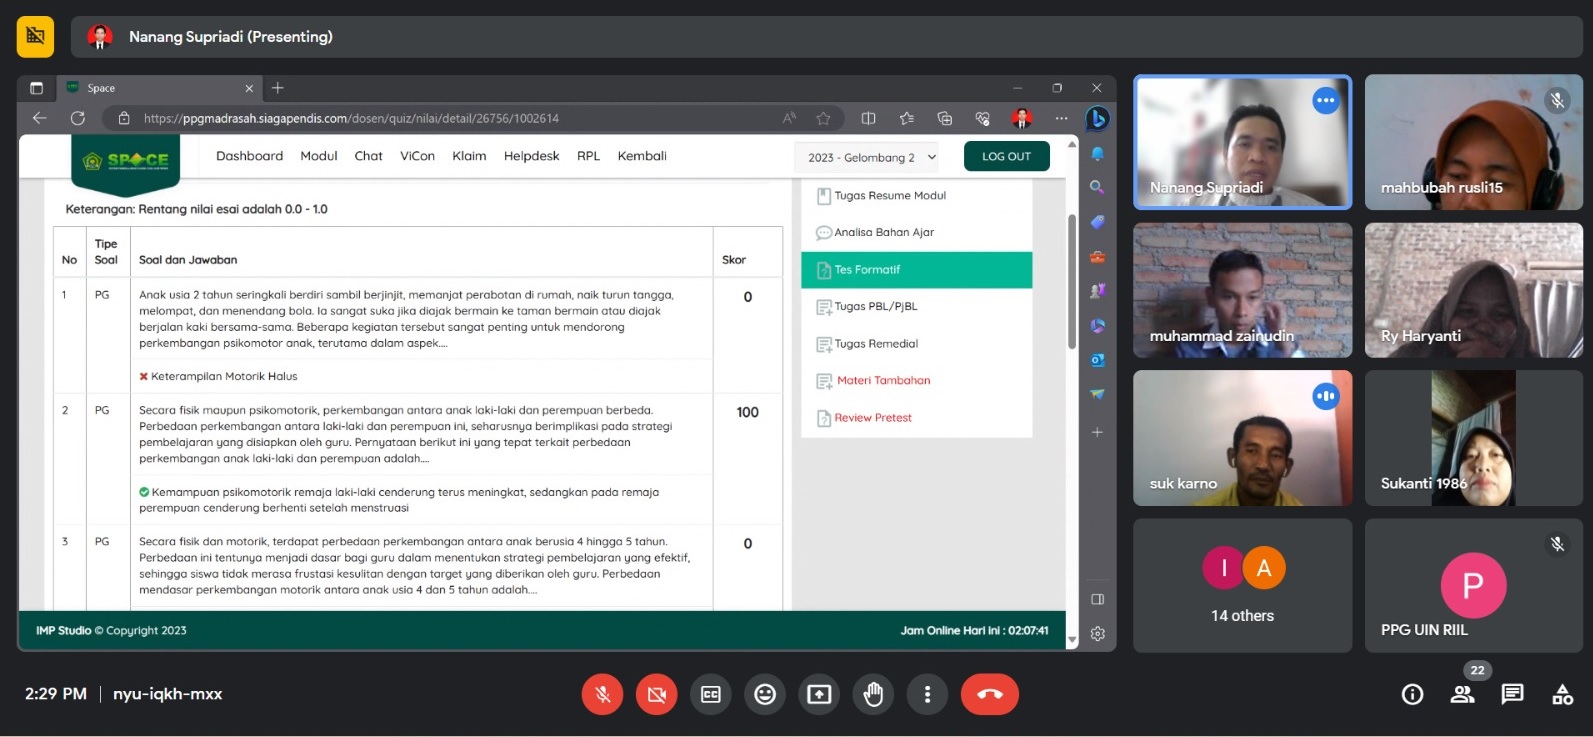Click the LOG OUT button
The image size is (1593, 737).
(1006, 156)
